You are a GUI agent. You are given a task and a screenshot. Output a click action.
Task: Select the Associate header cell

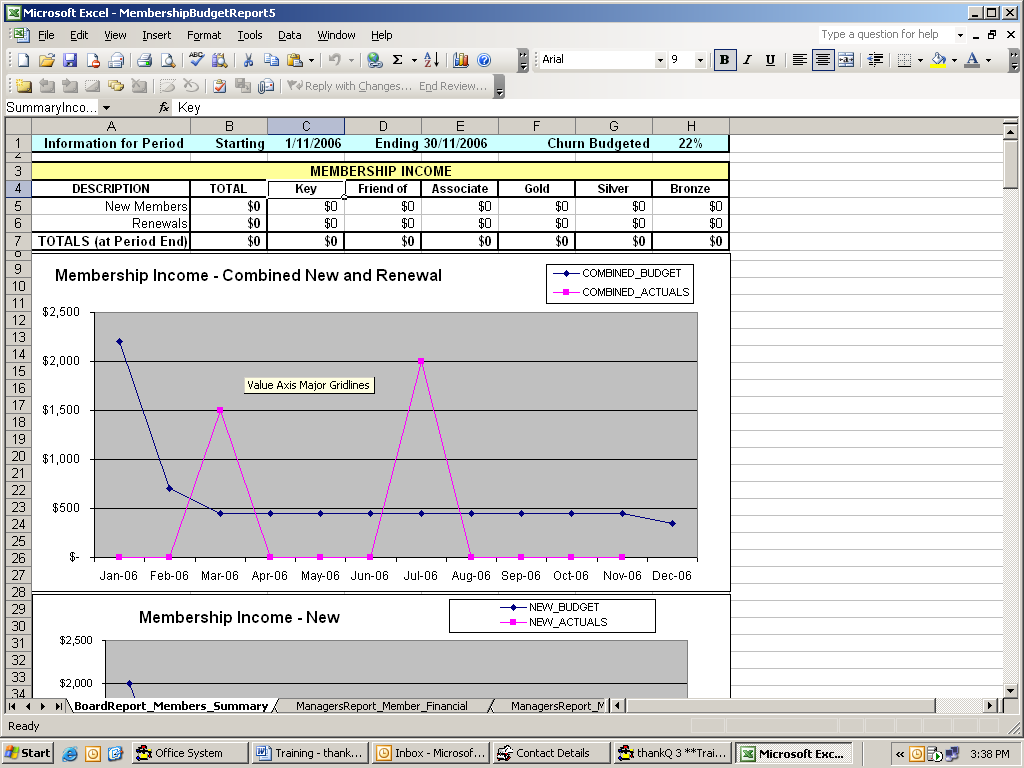click(x=460, y=189)
